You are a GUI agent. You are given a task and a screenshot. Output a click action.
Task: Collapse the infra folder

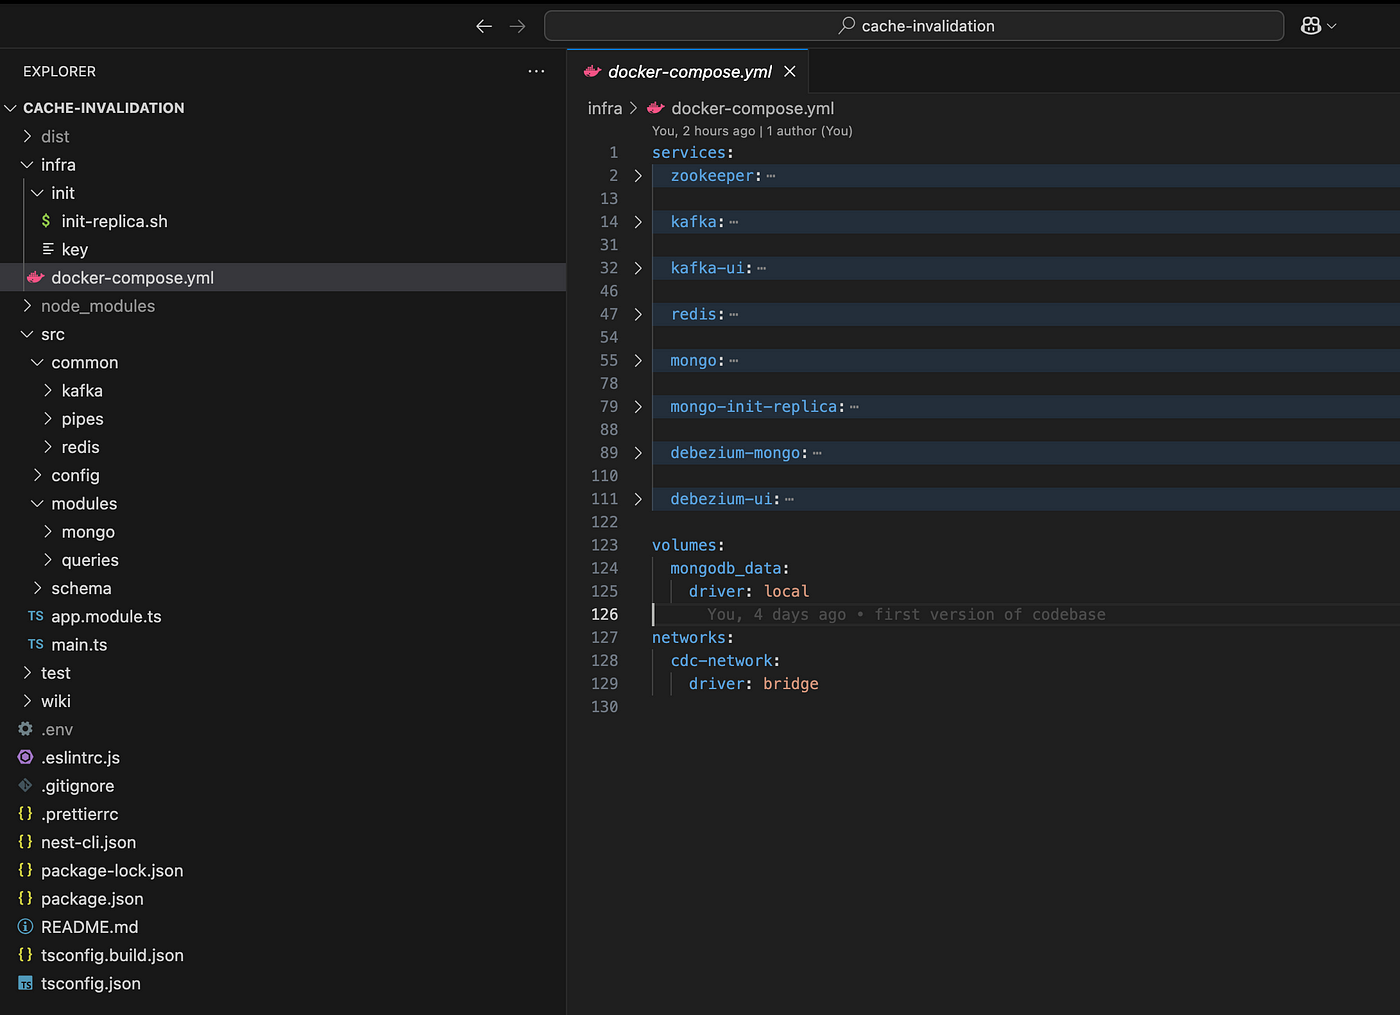[283, 164]
